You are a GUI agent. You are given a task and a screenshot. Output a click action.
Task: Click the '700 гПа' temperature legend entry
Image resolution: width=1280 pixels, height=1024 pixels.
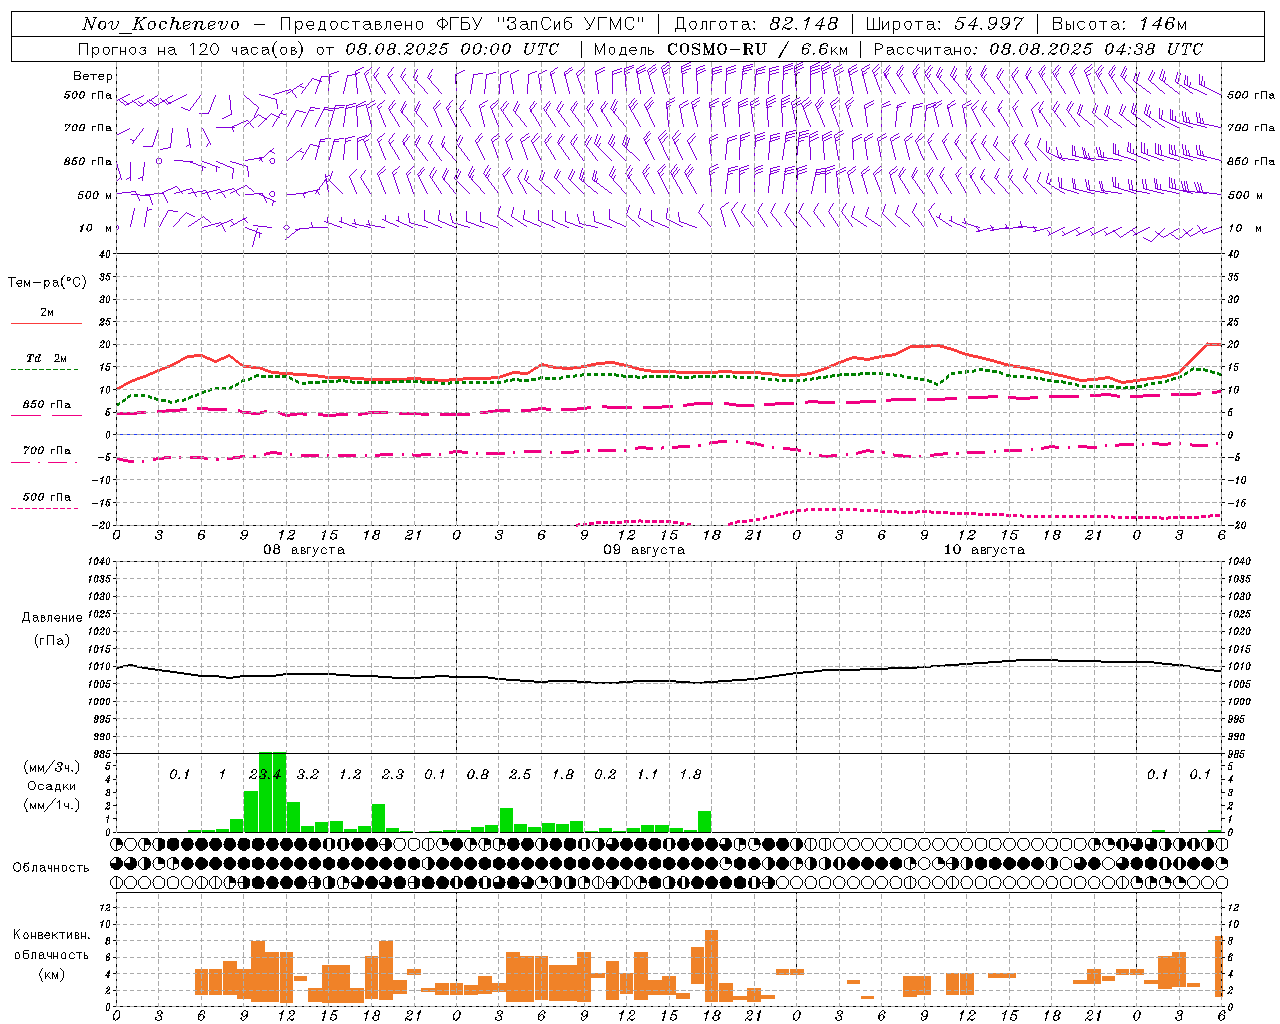pyautogui.click(x=47, y=451)
